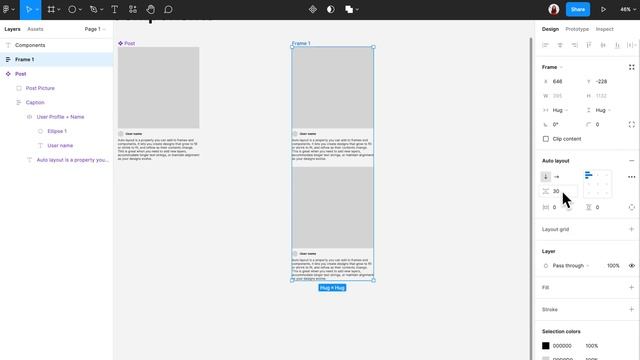The height and width of the screenshot is (360, 640).
Task: Switch to the Assets tab
Action: [35, 29]
